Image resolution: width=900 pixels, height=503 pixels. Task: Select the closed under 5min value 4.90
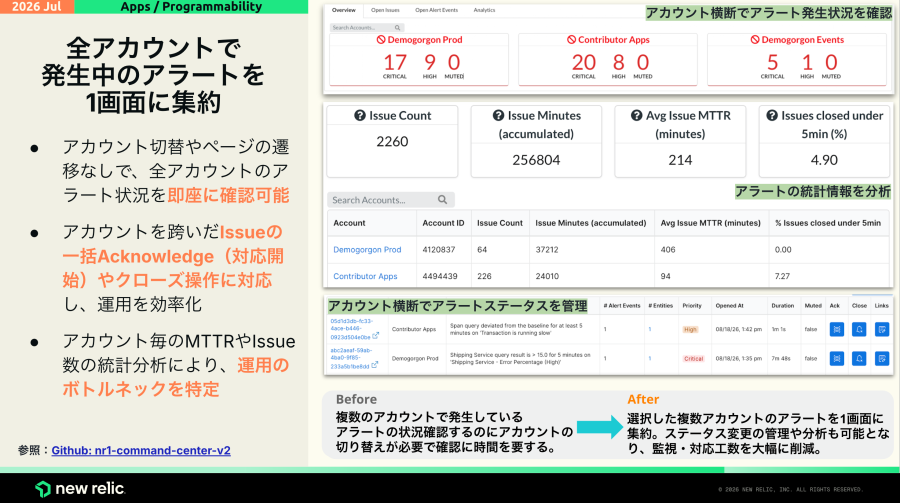824,160
